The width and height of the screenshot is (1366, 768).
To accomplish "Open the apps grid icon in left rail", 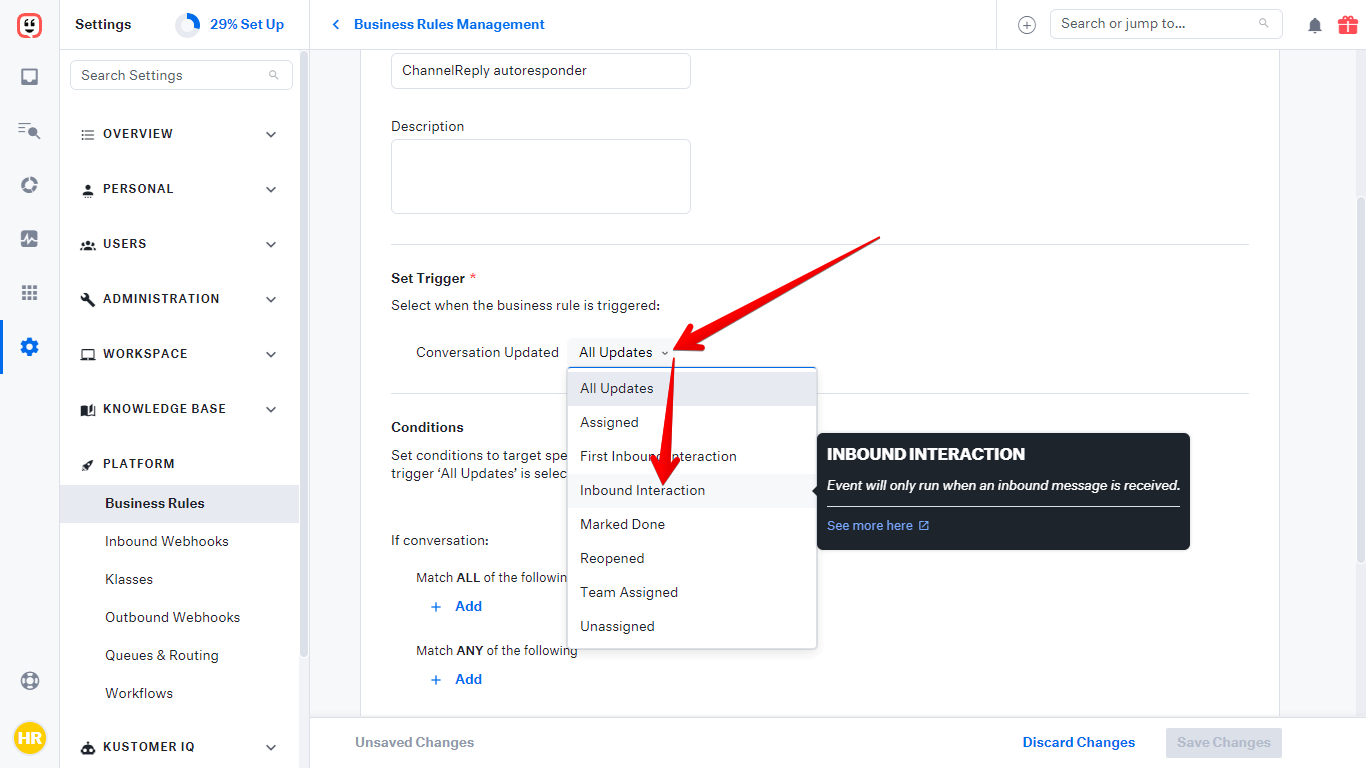I will tap(30, 293).
